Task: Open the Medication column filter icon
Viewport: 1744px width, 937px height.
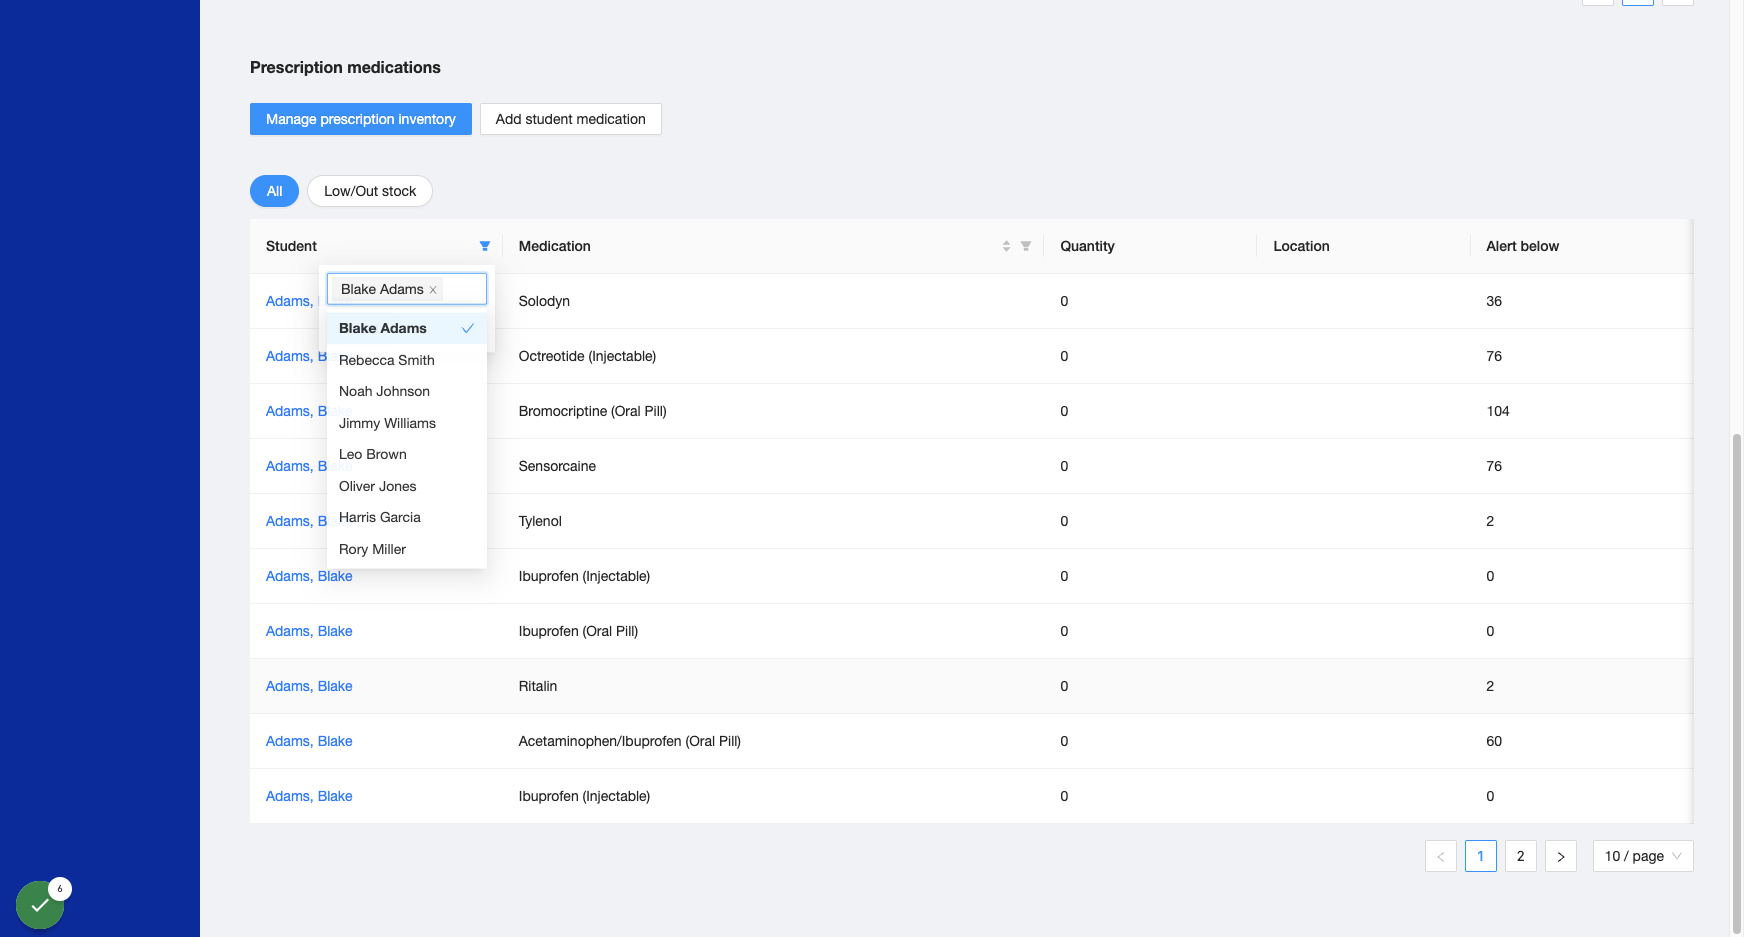Action: pos(1026,246)
